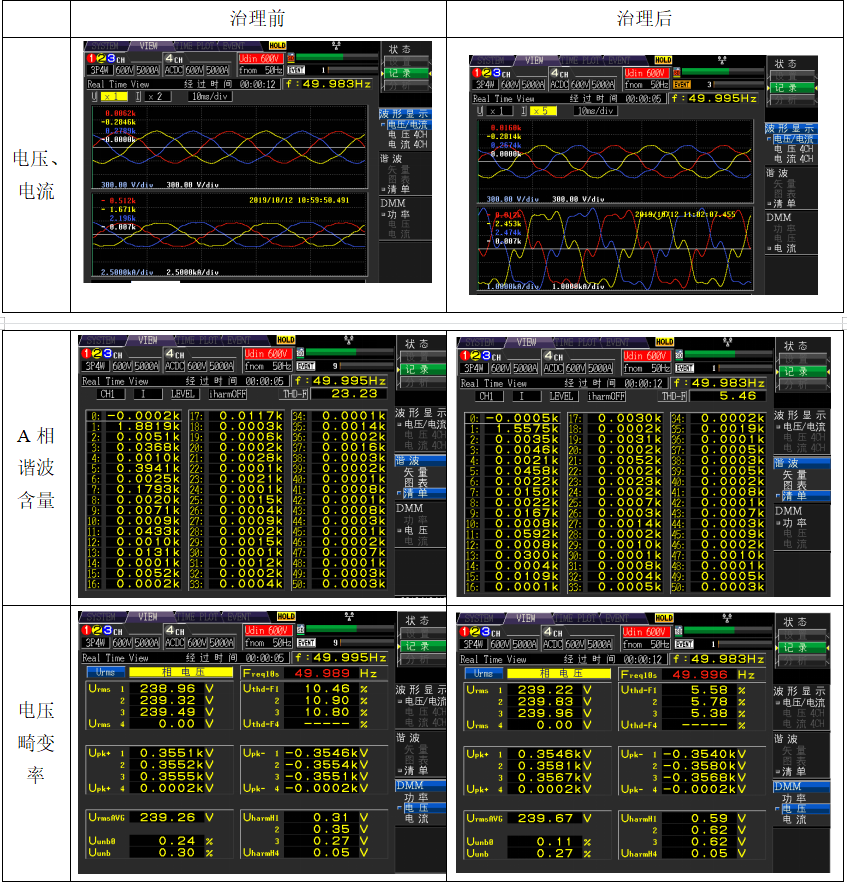Click EVENT counter icon on 治理前 waveform screen

point(296,70)
